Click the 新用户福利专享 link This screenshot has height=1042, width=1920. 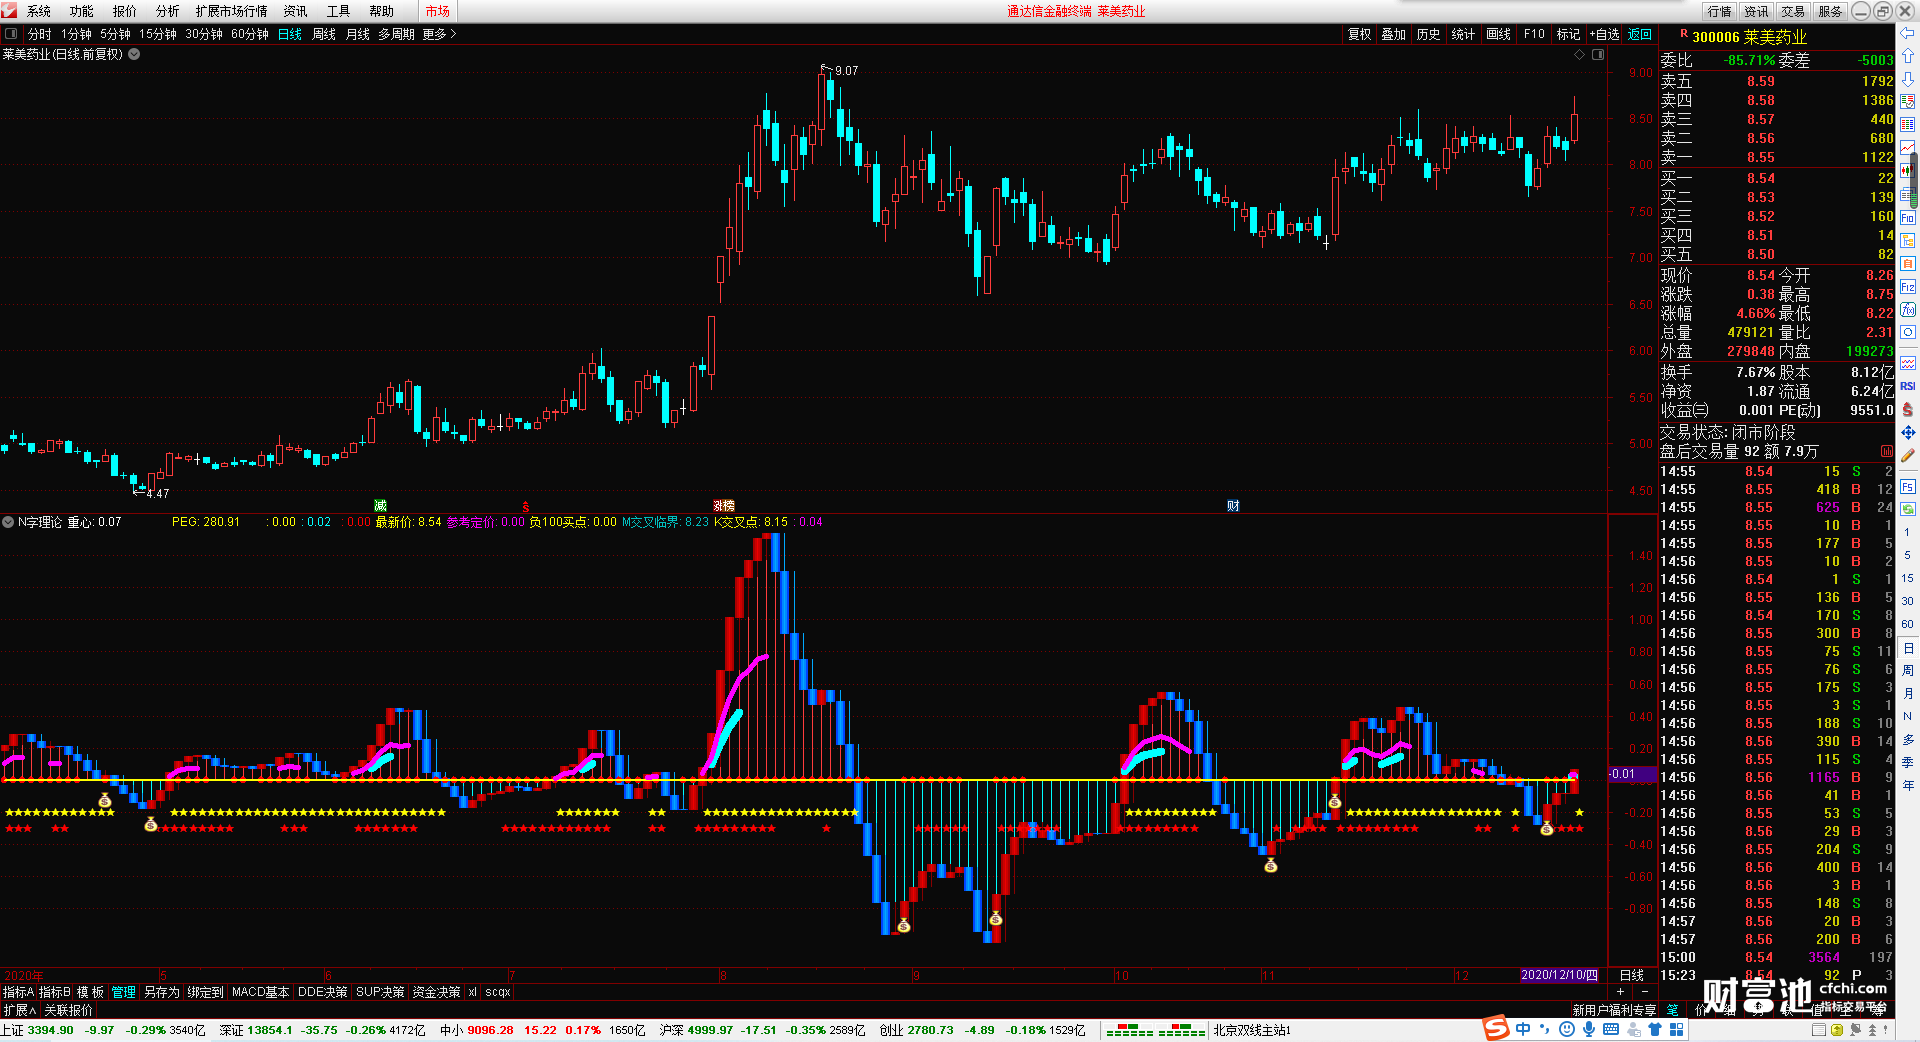[1614, 1010]
